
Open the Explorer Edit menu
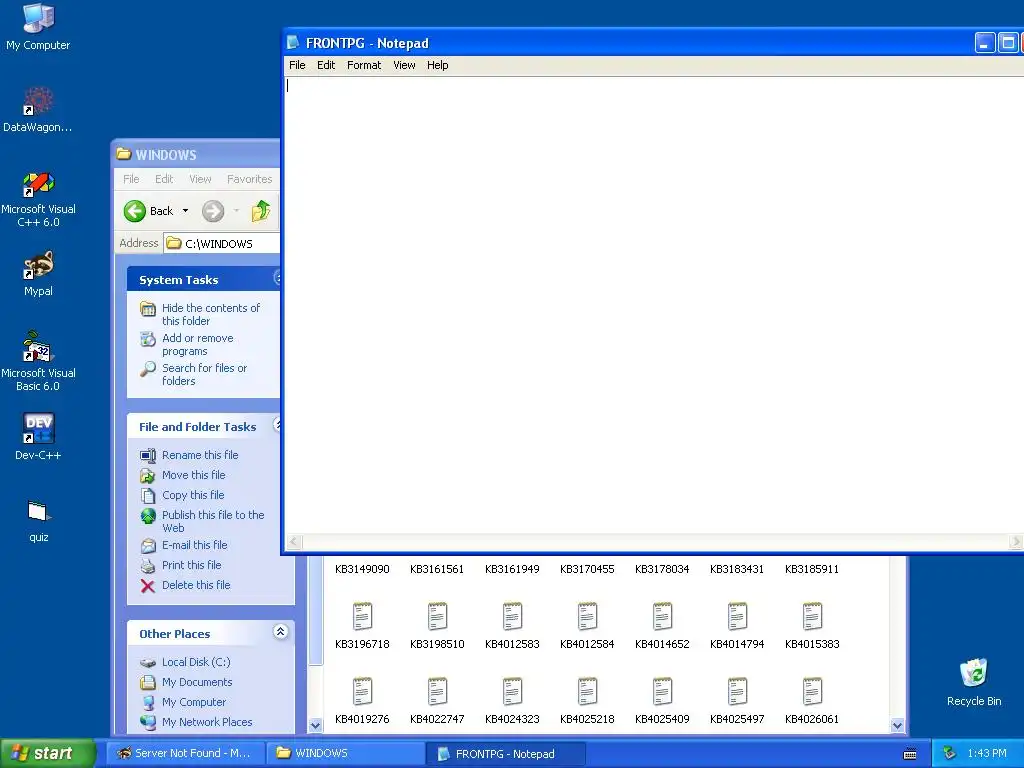point(164,179)
